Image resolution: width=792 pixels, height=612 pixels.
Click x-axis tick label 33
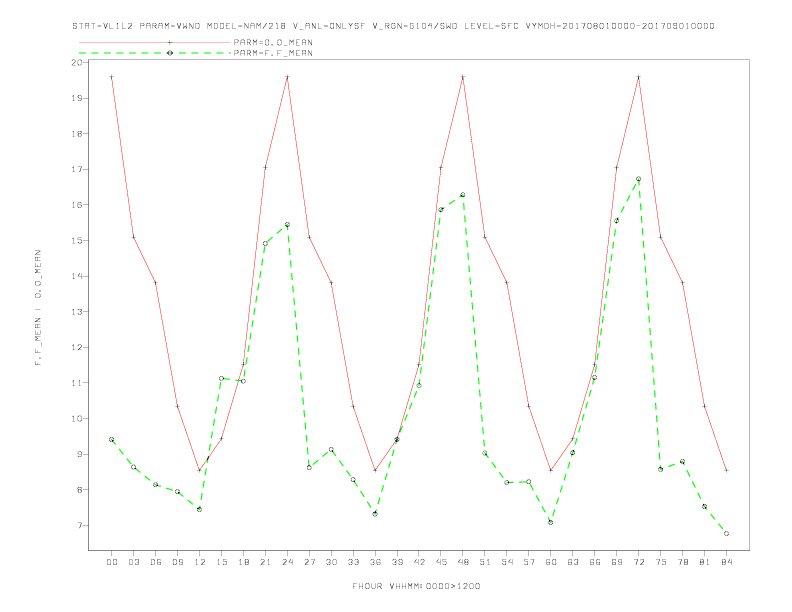353,562
